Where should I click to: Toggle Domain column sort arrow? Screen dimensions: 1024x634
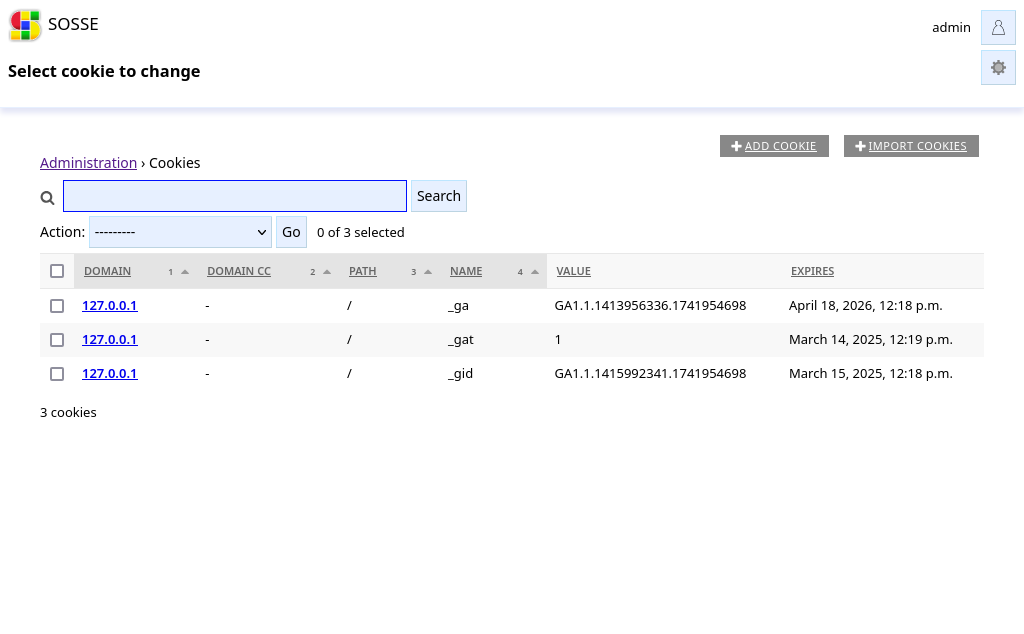click(185, 272)
